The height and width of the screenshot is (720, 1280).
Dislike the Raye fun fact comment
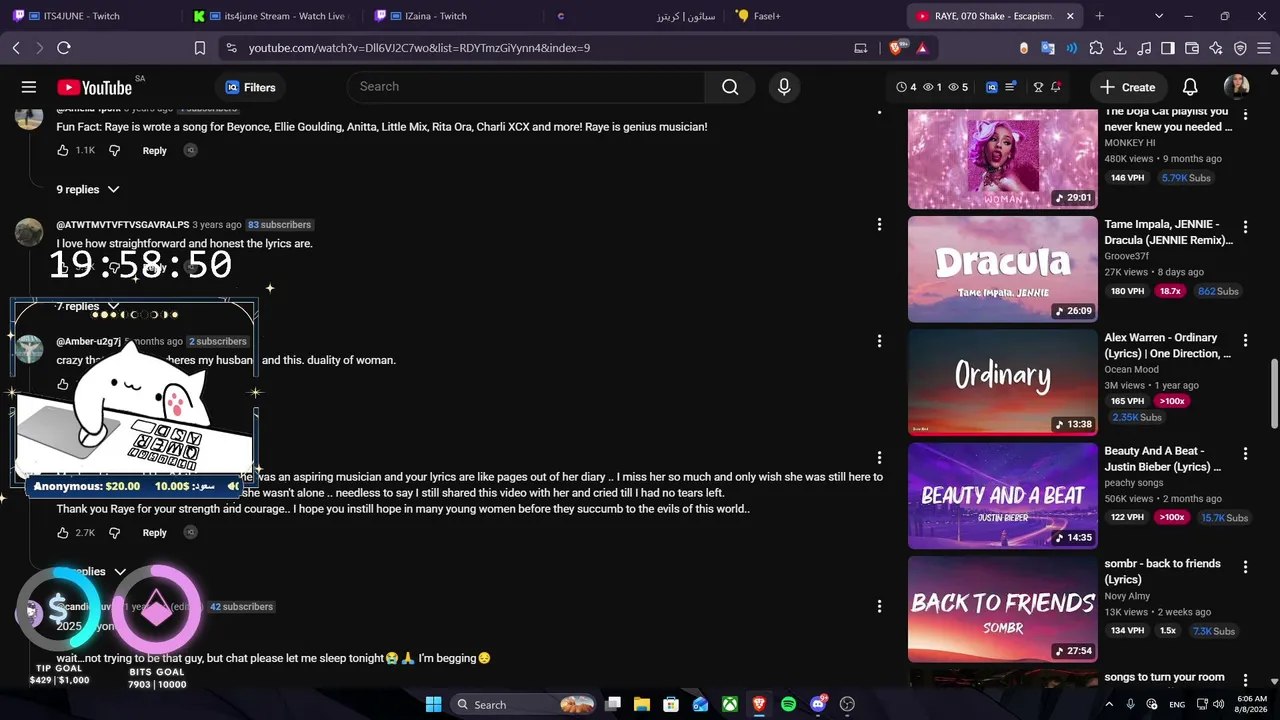[x=114, y=150]
